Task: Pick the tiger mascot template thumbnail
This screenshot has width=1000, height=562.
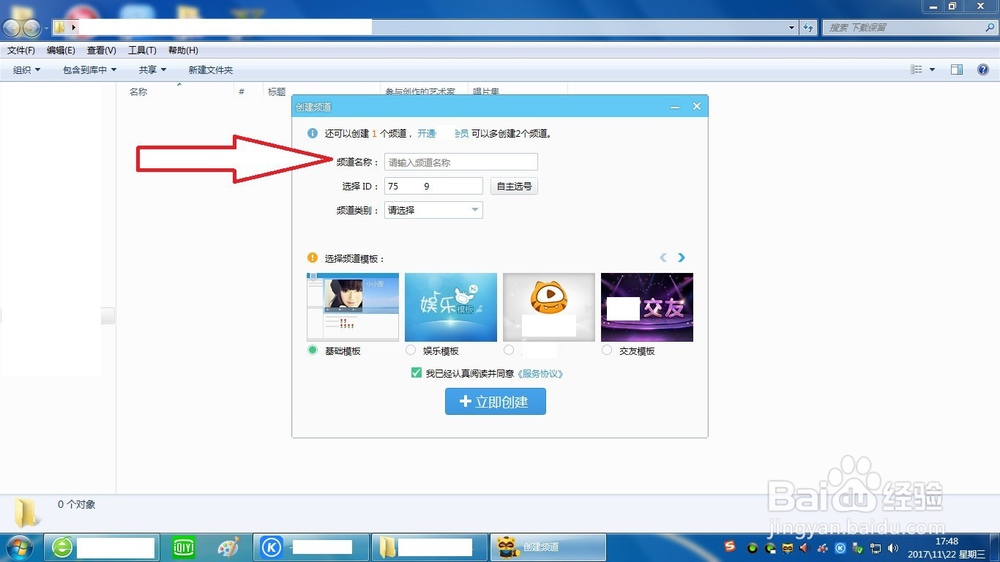Action: 549,307
